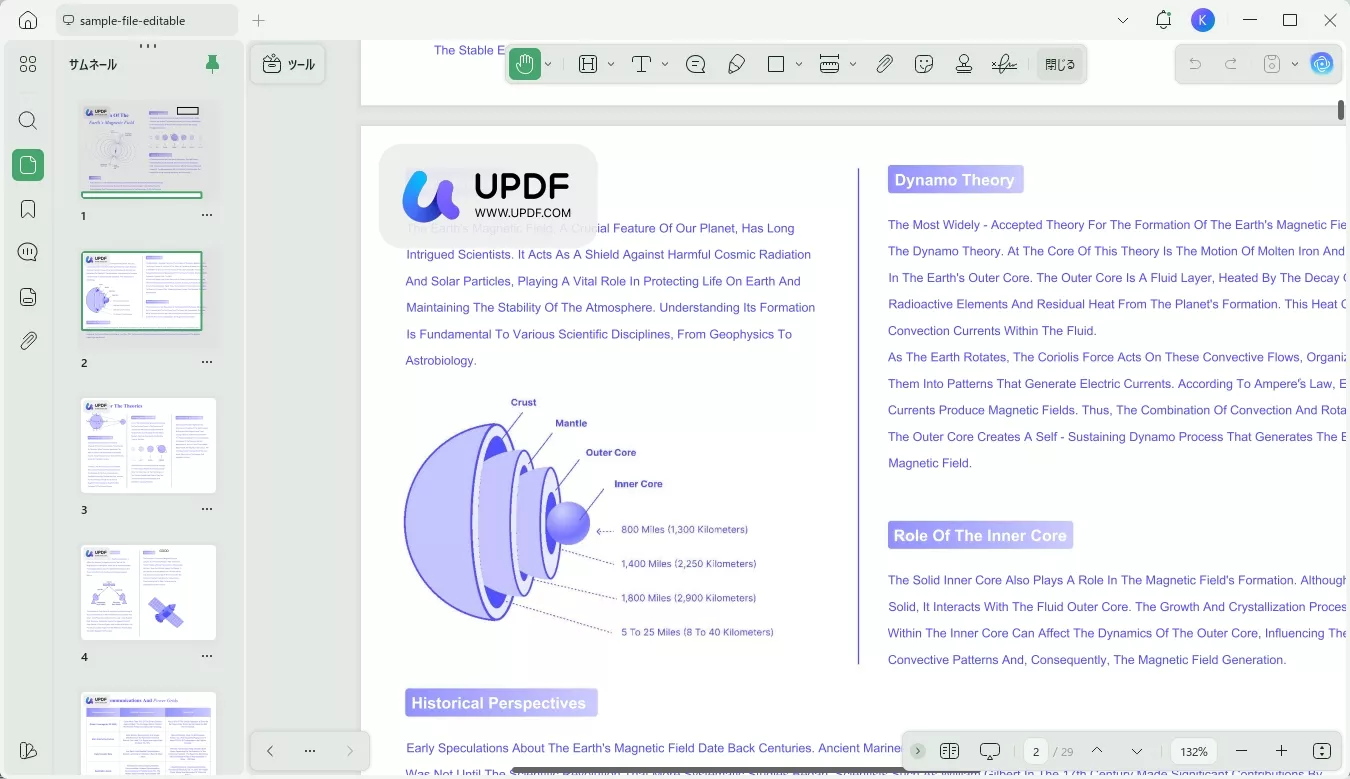Expand the heading tool options dropdown
Image resolution: width=1350 pixels, height=779 pixels.
(610, 63)
